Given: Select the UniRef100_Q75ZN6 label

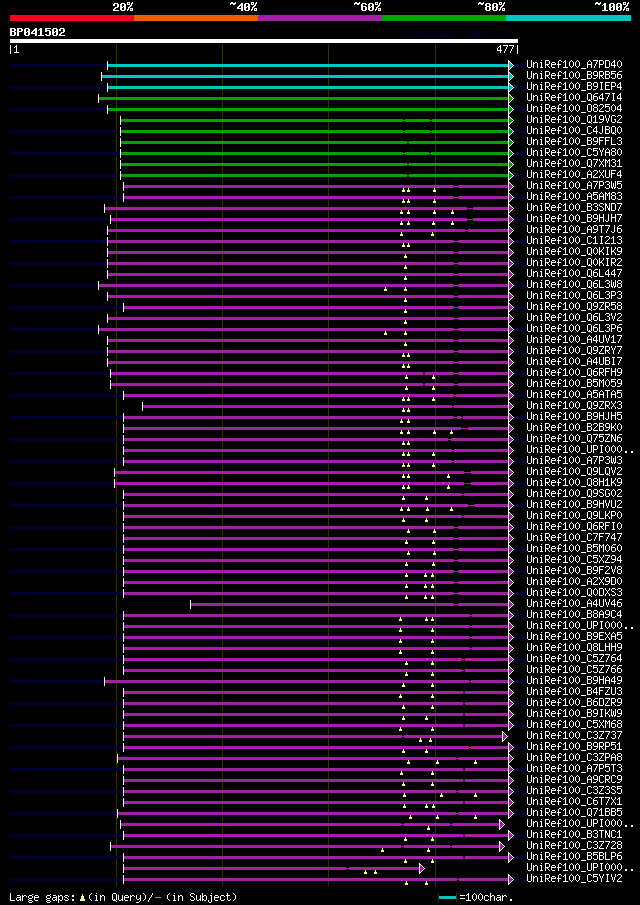Looking at the screenshot, I should [x=574, y=438].
